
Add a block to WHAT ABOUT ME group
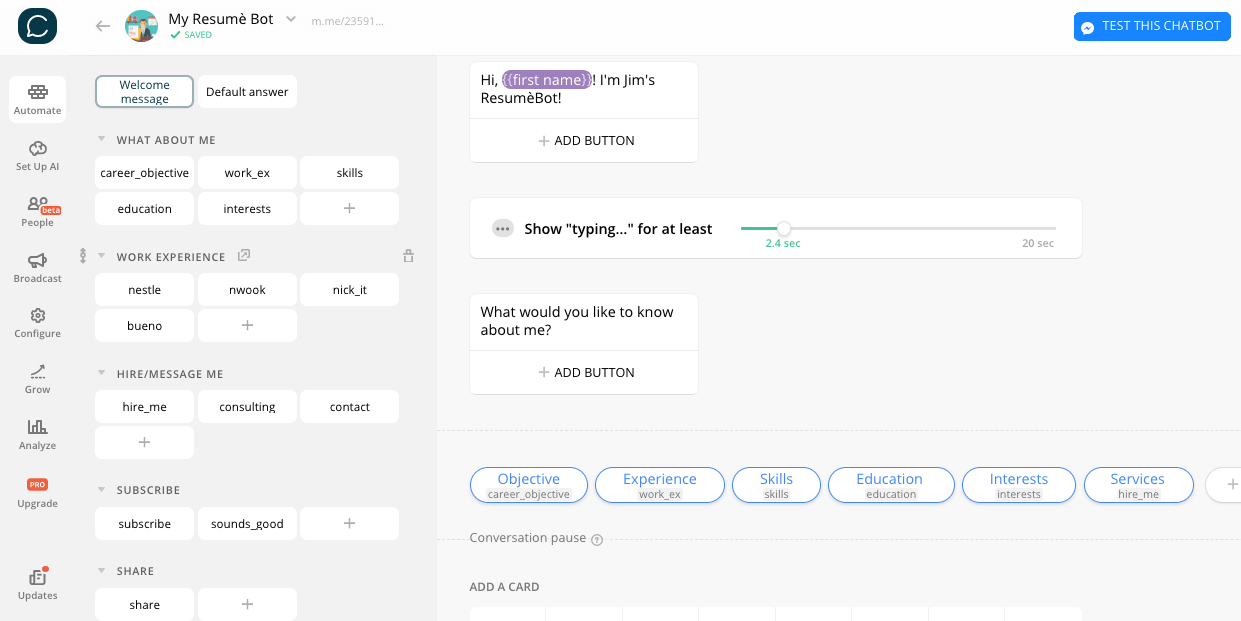click(x=350, y=208)
